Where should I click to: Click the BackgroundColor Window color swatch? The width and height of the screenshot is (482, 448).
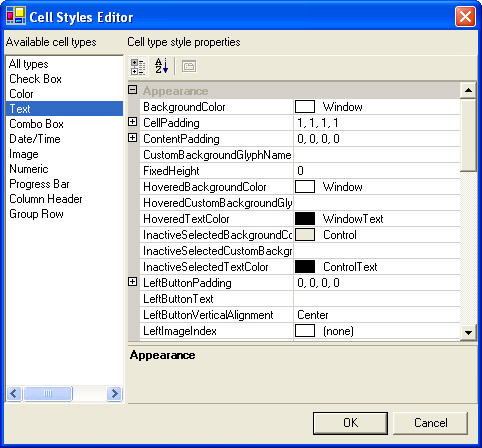(x=305, y=107)
